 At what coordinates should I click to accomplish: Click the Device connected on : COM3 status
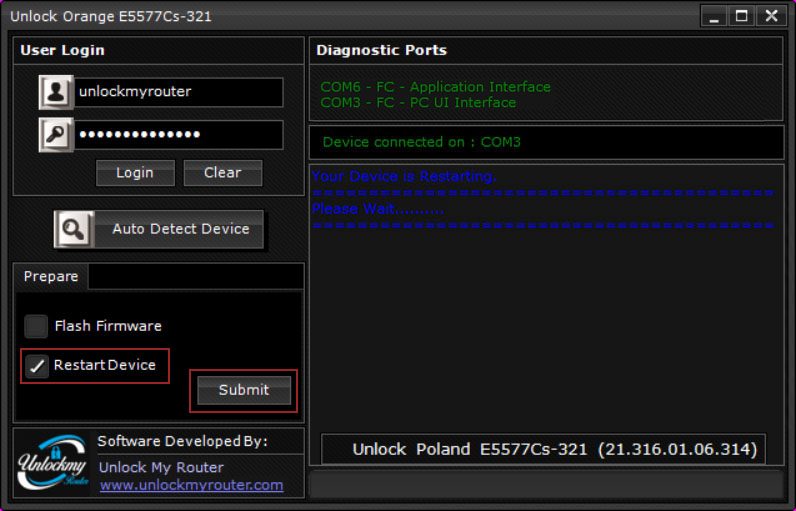(421, 142)
